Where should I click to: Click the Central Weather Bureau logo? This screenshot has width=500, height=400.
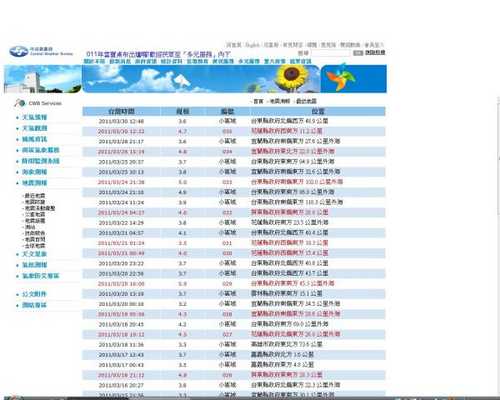pos(41,51)
